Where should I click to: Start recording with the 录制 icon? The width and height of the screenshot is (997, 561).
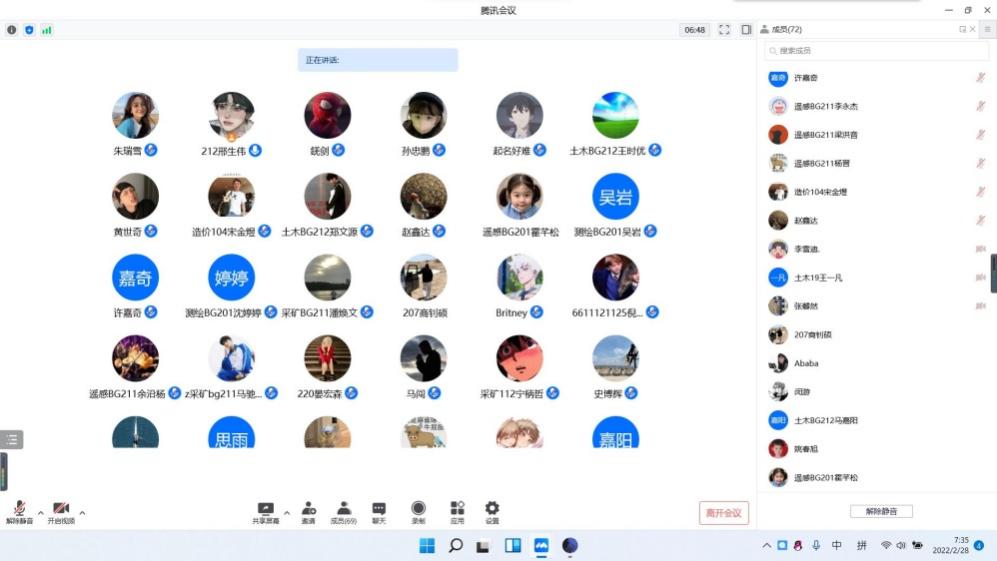tap(418, 509)
